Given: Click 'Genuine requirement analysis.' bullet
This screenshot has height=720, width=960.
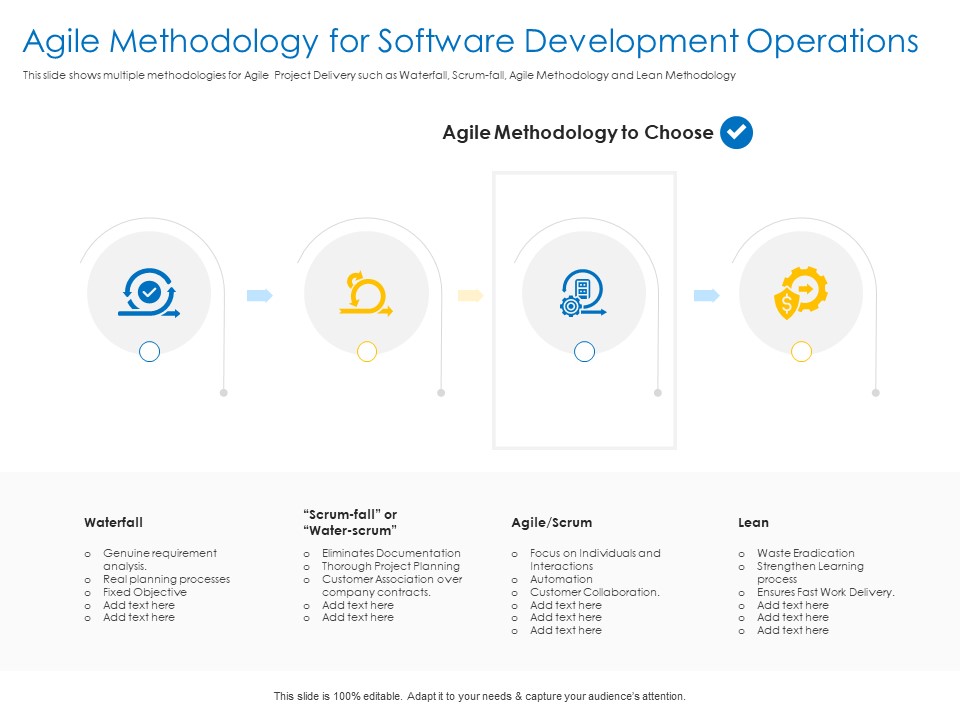Looking at the screenshot, I should pyautogui.click(x=159, y=560).
